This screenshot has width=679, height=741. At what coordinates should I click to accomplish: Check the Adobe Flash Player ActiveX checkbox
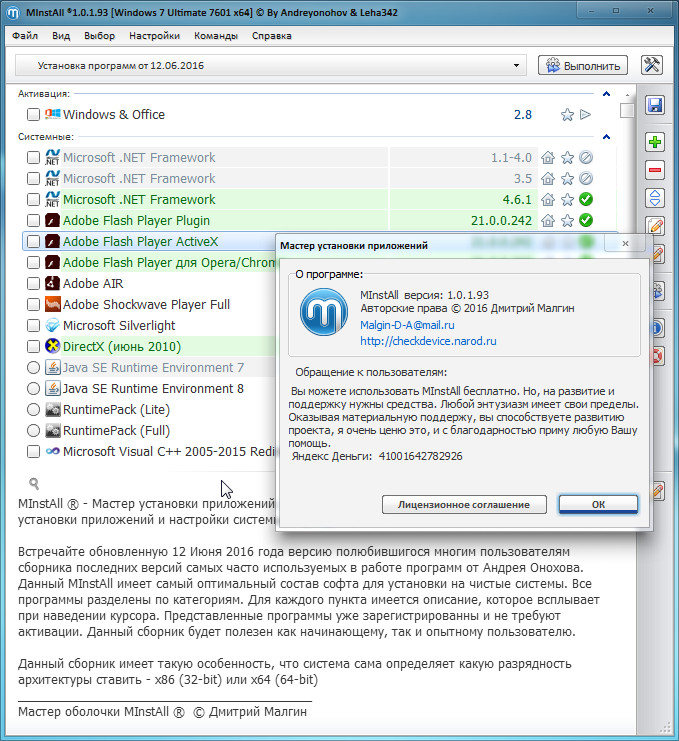click(x=33, y=241)
